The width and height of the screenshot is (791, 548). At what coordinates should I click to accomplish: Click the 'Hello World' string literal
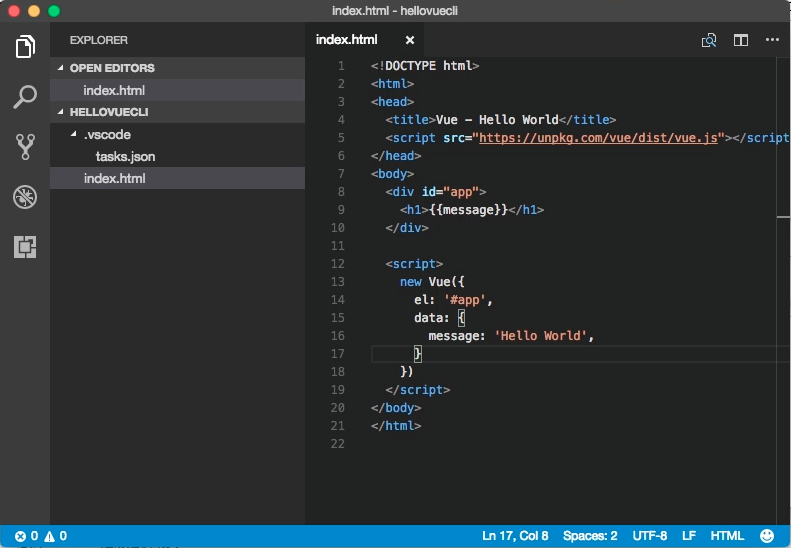pos(540,336)
